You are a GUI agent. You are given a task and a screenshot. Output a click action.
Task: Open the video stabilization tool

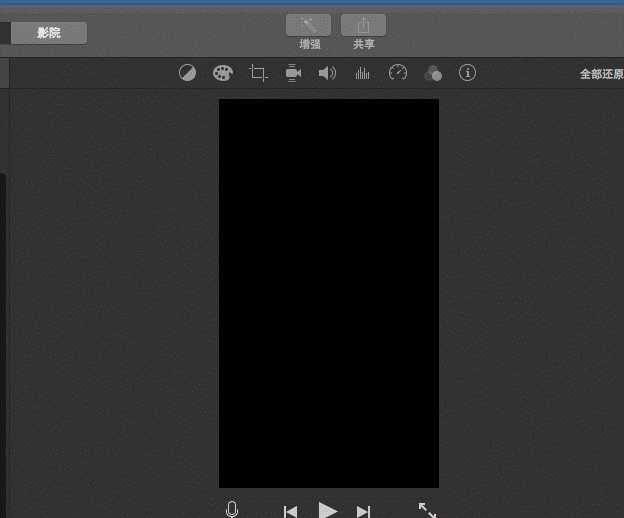pyautogui.click(x=293, y=73)
